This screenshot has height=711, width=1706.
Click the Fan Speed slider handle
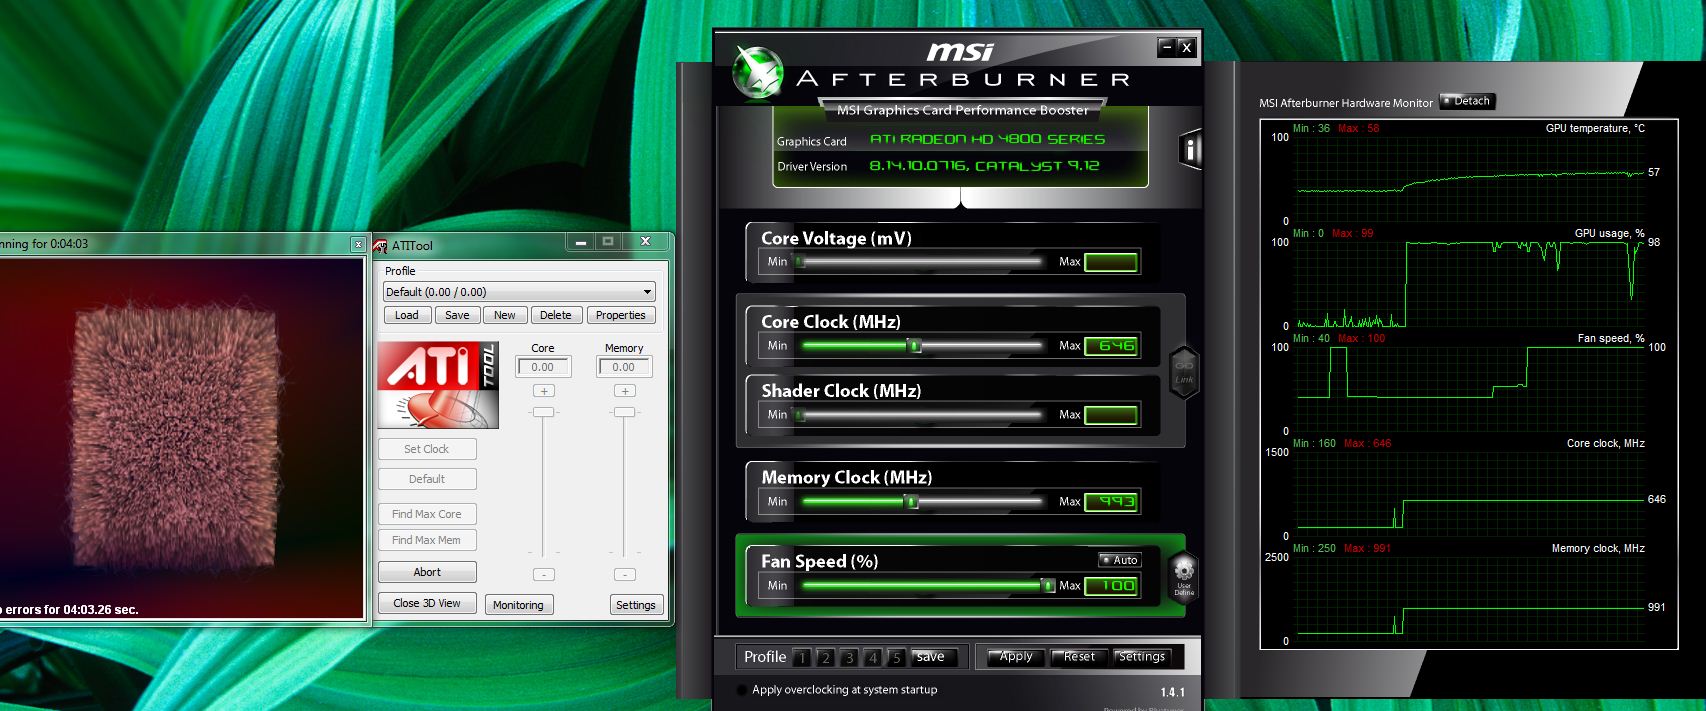pos(1048,586)
